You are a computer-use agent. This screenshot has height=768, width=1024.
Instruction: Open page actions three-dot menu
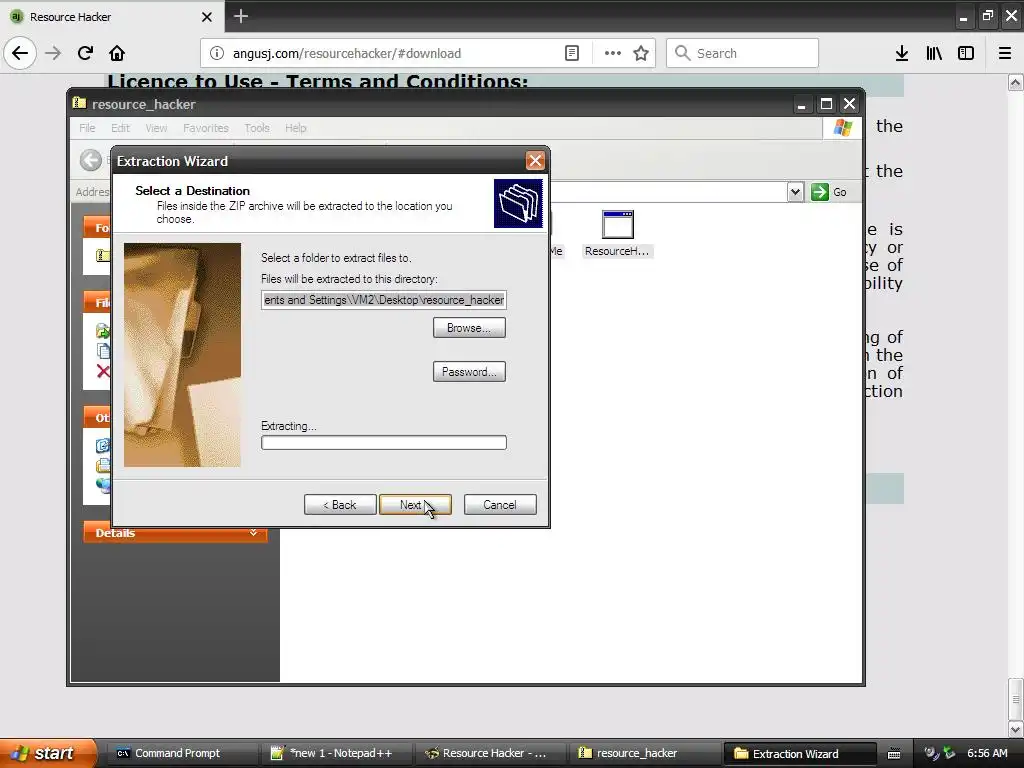tap(613, 54)
